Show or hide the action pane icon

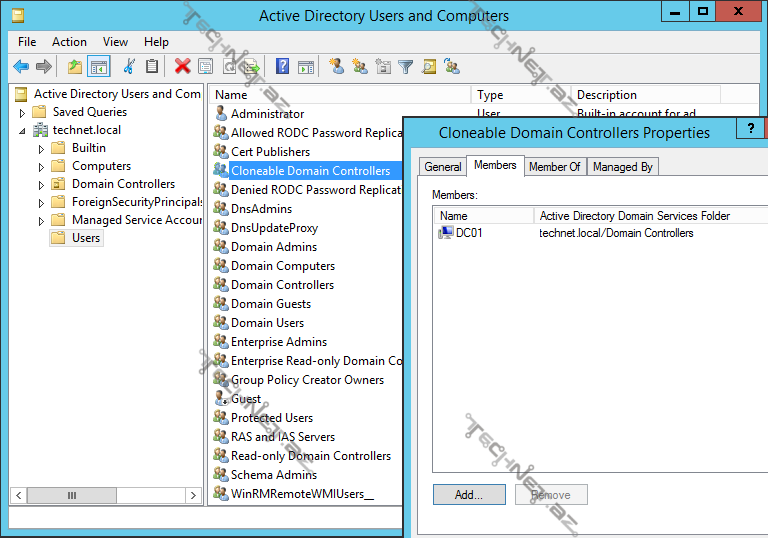306,66
